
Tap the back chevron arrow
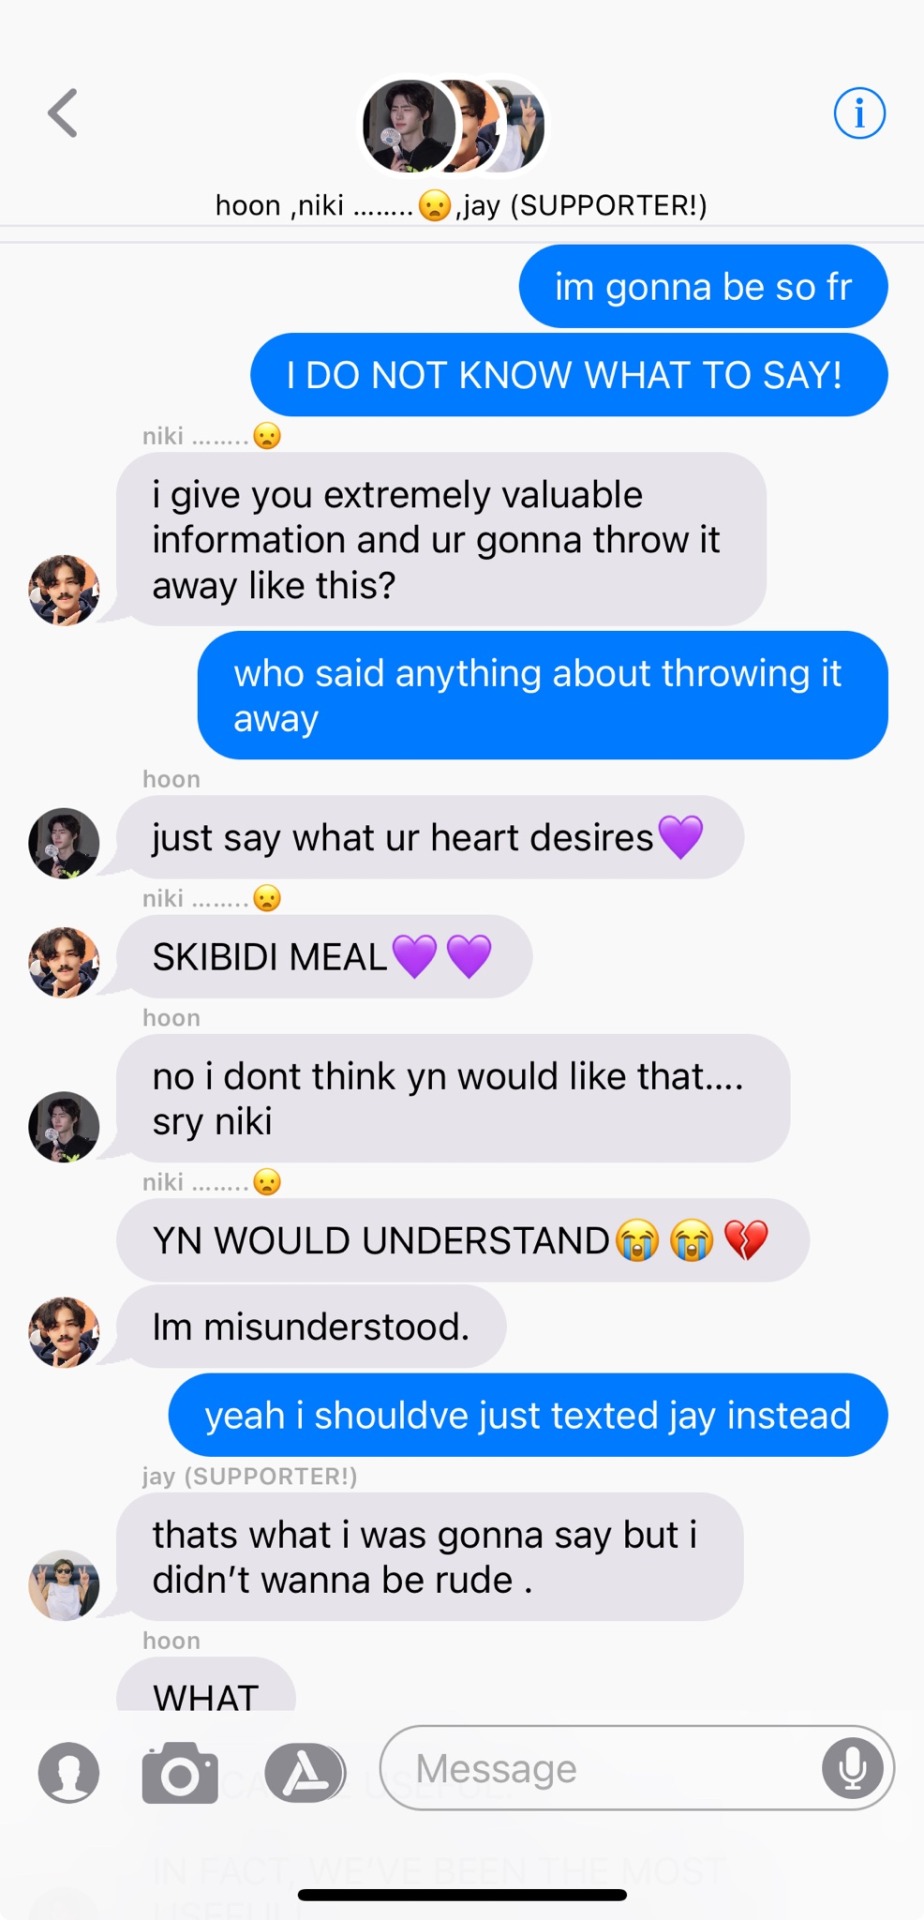63,112
